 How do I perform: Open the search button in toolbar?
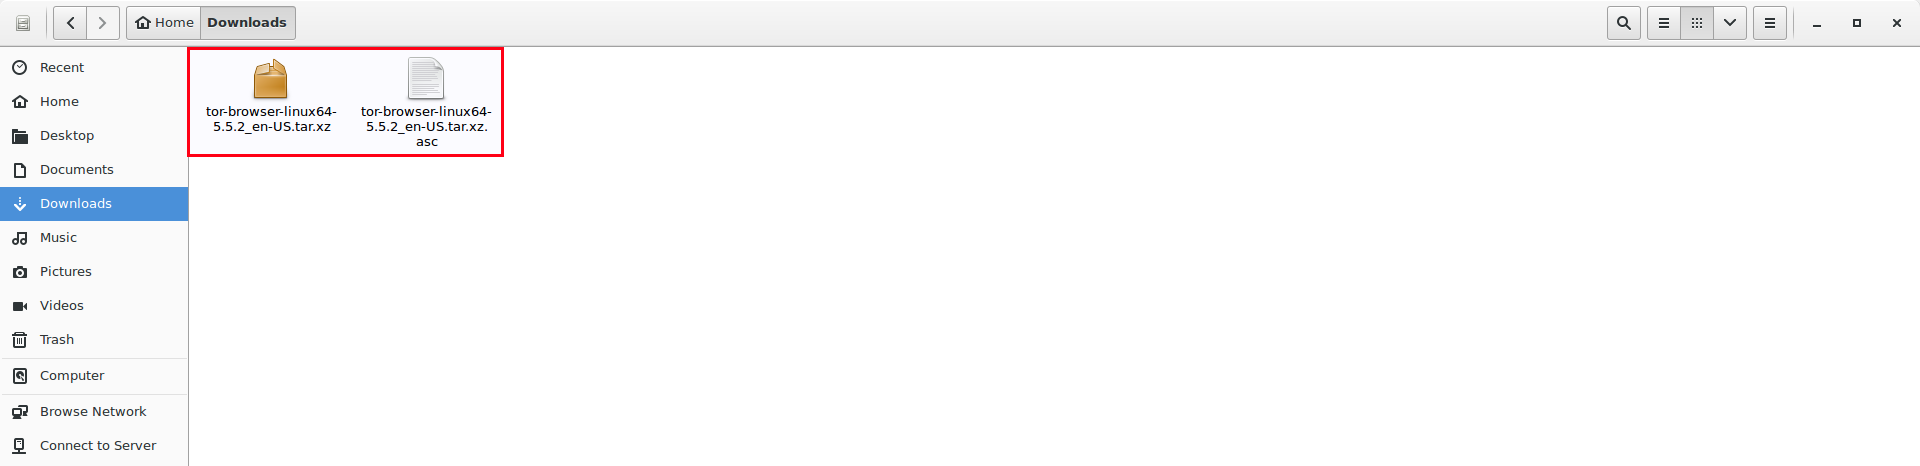point(1624,23)
